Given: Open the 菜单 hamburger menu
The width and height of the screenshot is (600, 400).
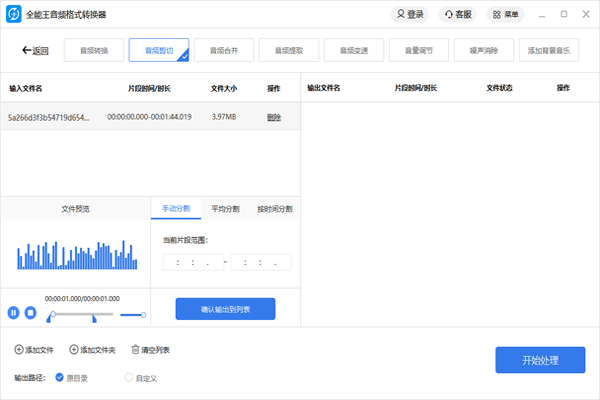Looking at the screenshot, I should tap(496, 15).
